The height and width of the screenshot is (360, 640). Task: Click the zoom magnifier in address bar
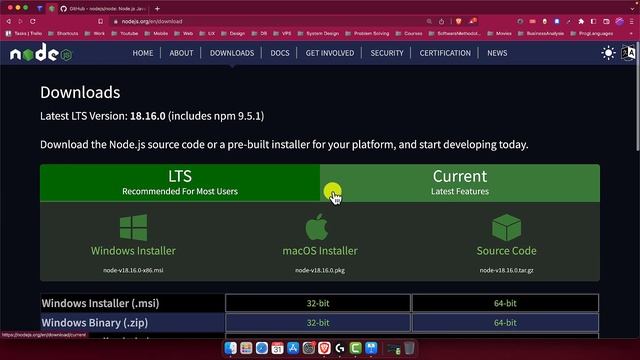coord(429,21)
